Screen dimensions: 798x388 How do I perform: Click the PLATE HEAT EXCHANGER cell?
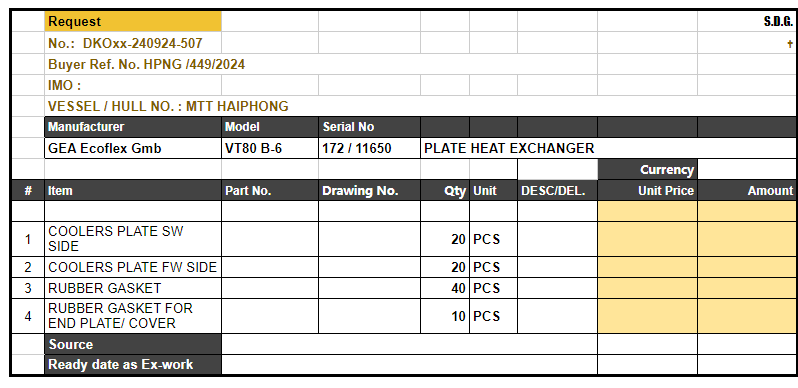click(609, 148)
